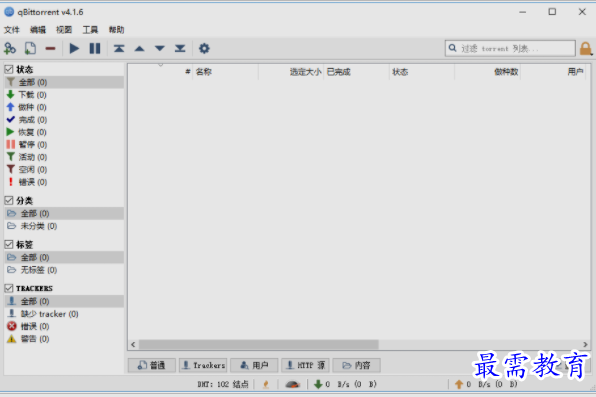The width and height of the screenshot is (596, 397).
Task: Sort by the 名称 column header
Action: [225, 71]
